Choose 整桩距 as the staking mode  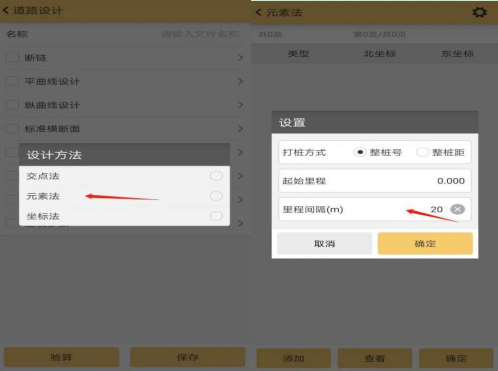pos(422,152)
